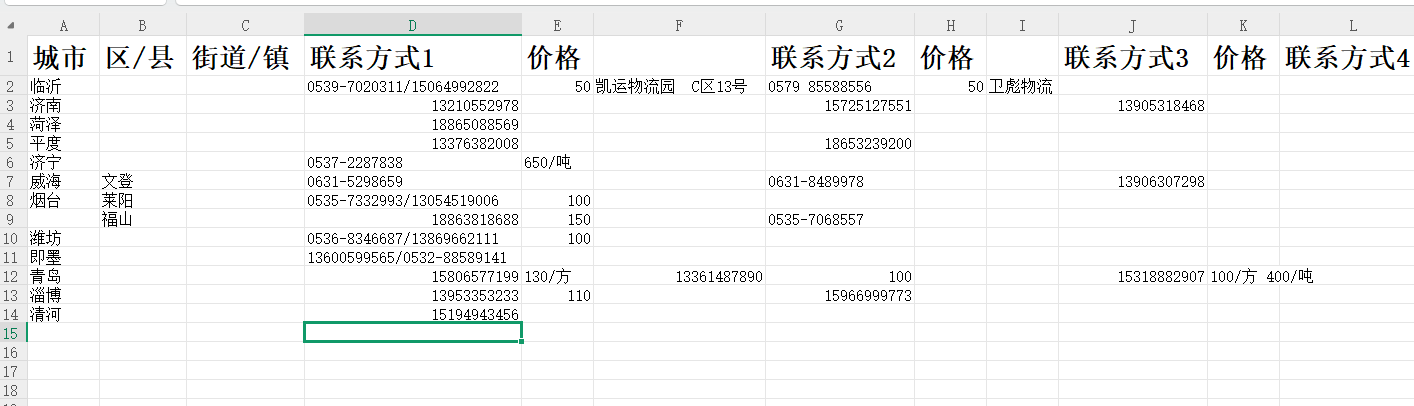This screenshot has width=1414, height=406.
Task: Select the column D header
Action: click(x=412, y=25)
